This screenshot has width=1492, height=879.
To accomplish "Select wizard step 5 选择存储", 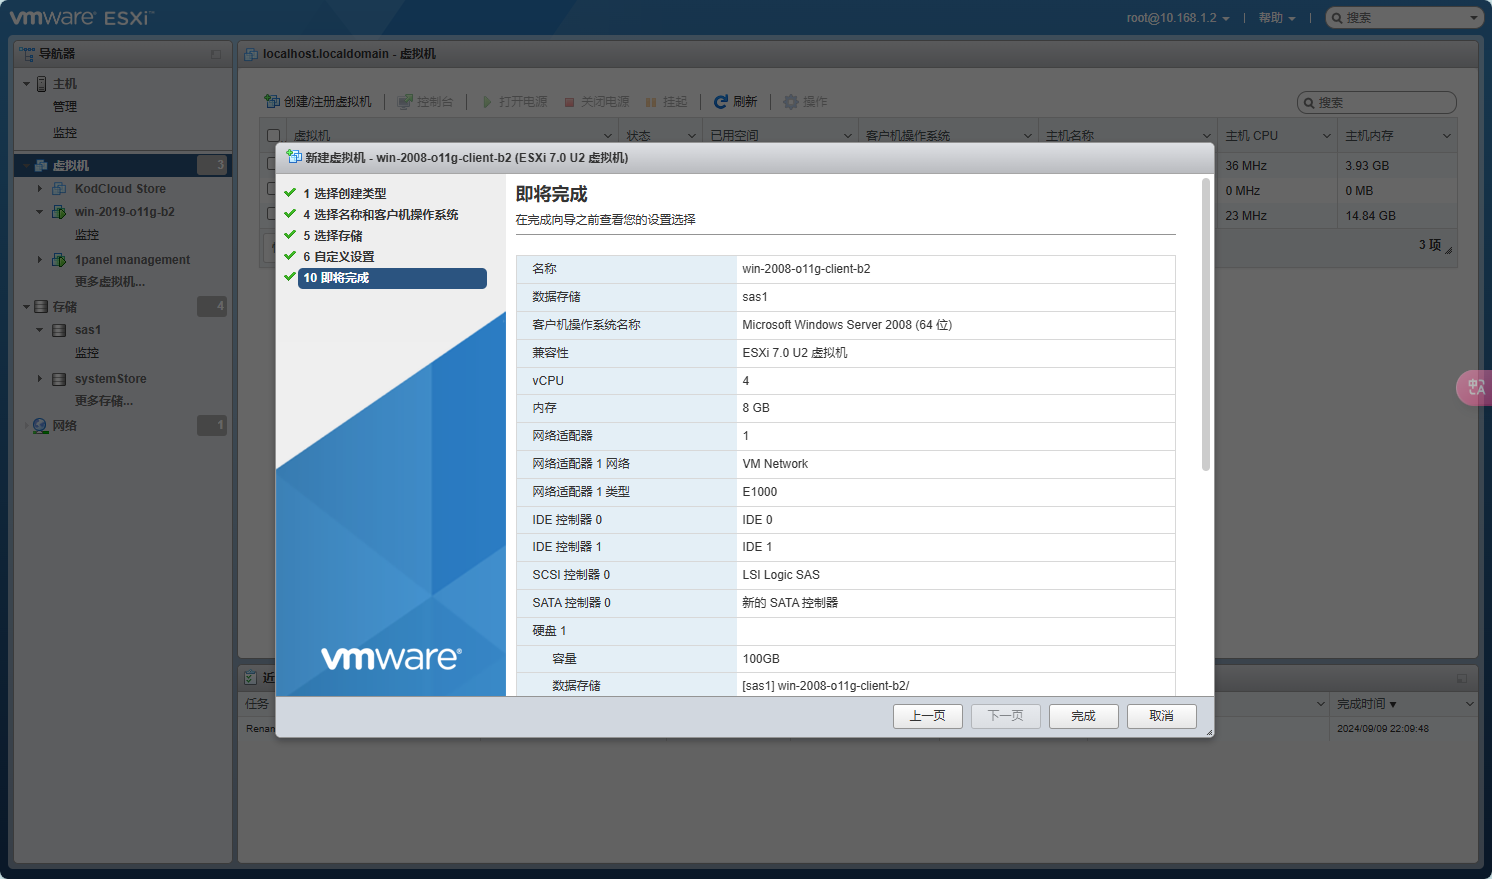I will point(332,235).
